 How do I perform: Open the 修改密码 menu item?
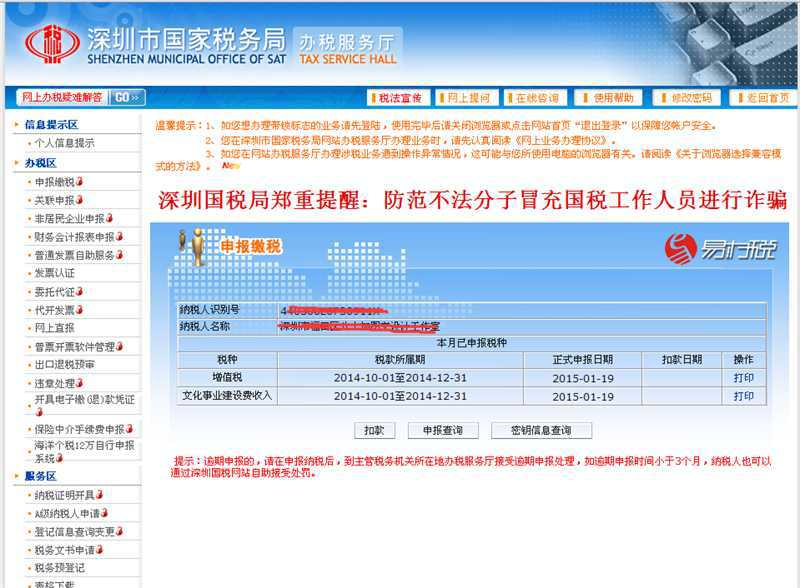(687, 97)
